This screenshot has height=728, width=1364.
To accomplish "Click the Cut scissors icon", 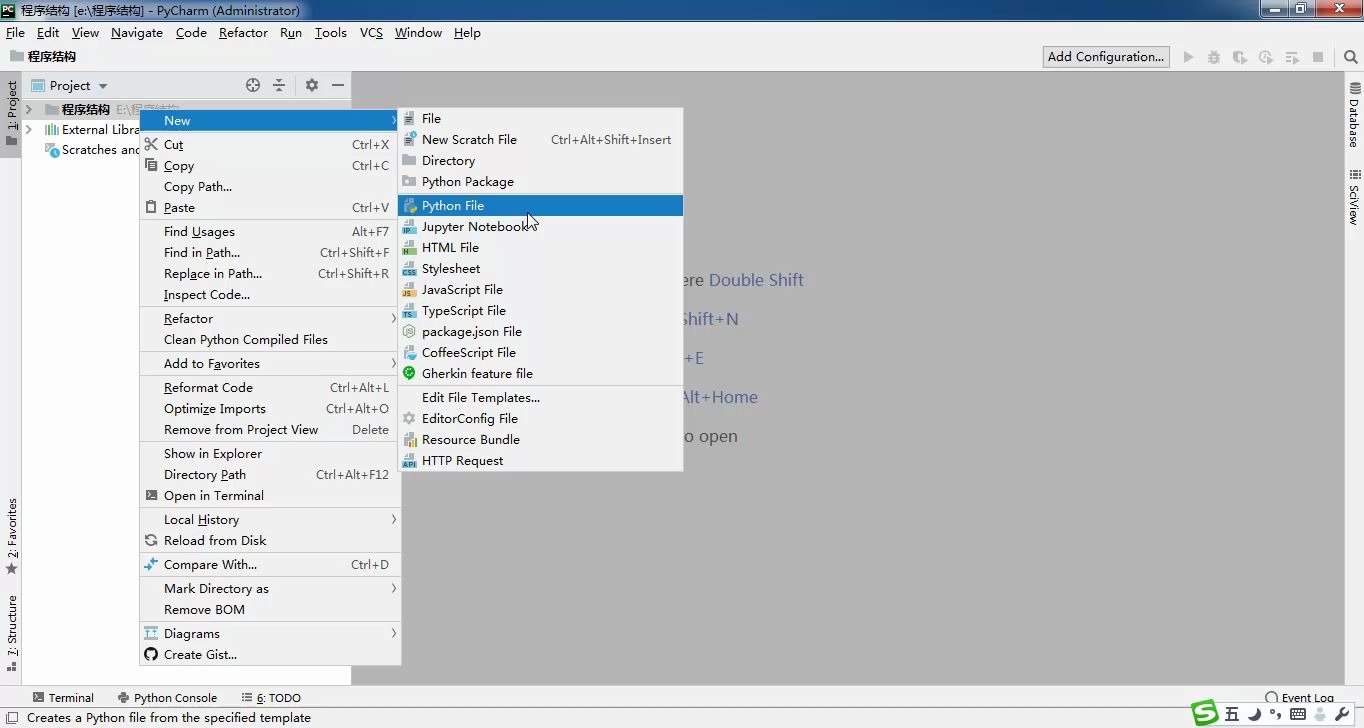I will coord(151,144).
